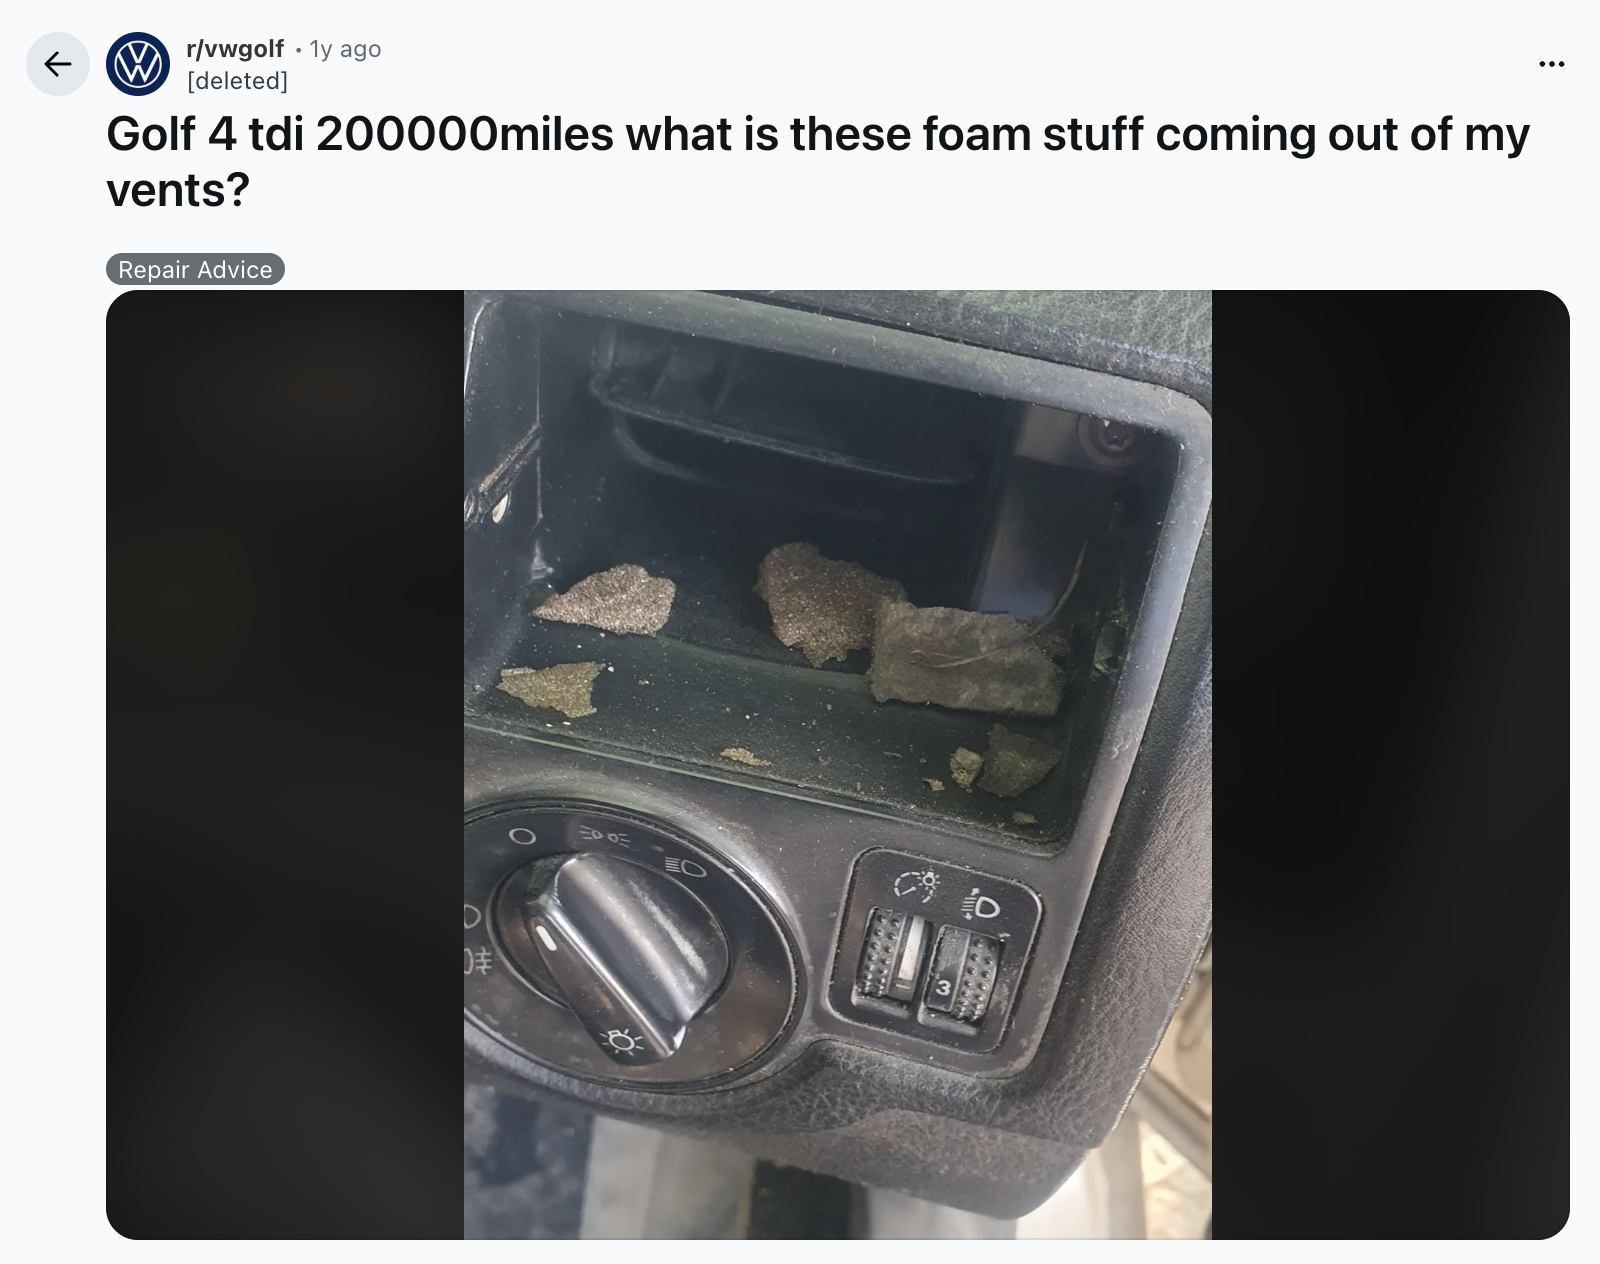The image size is (1600, 1264).
Task: Click the headlight rotary knob in the photo
Action: [x=612, y=948]
